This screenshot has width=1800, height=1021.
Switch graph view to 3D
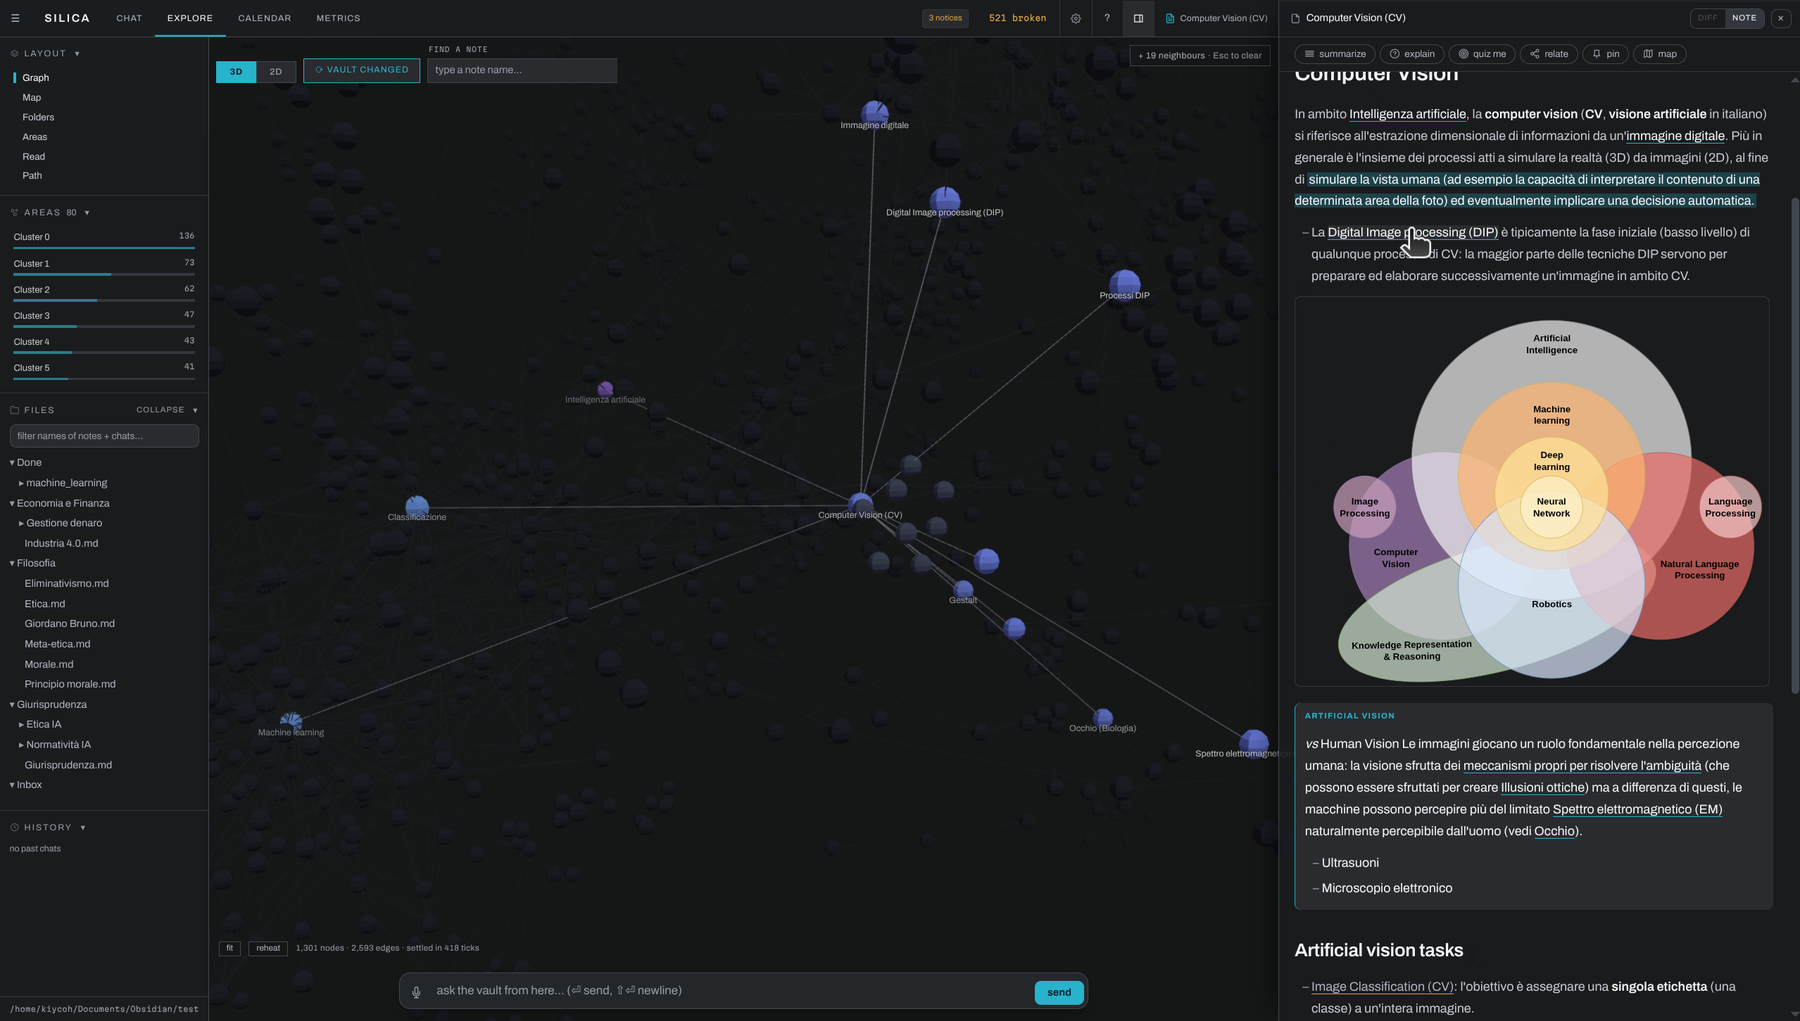pyautogui.click(x=236, y=72)
